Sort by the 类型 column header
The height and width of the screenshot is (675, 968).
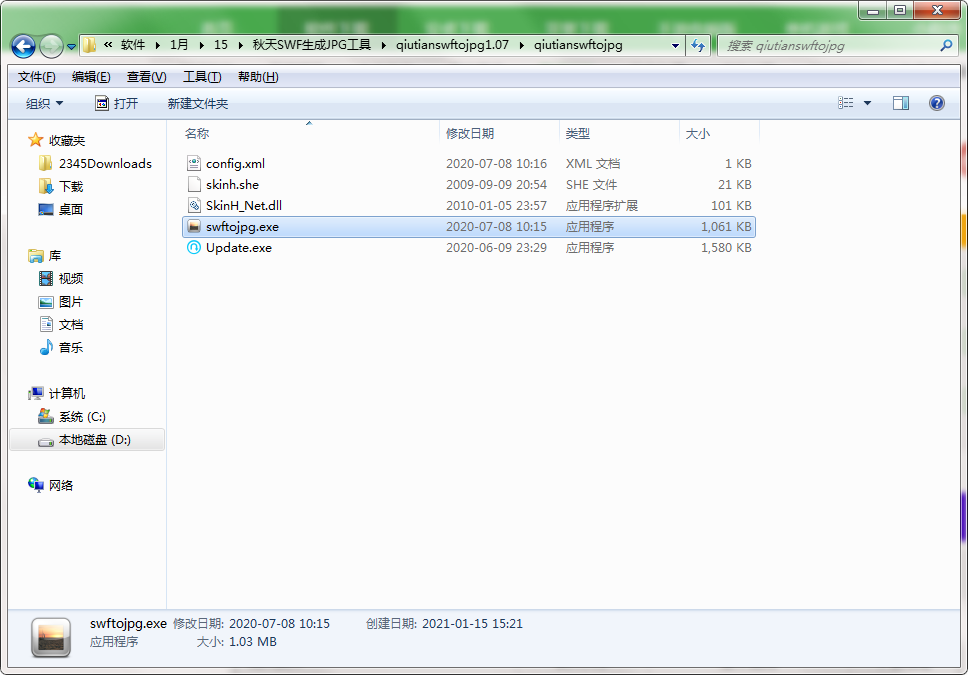click(x=619, y=133)
